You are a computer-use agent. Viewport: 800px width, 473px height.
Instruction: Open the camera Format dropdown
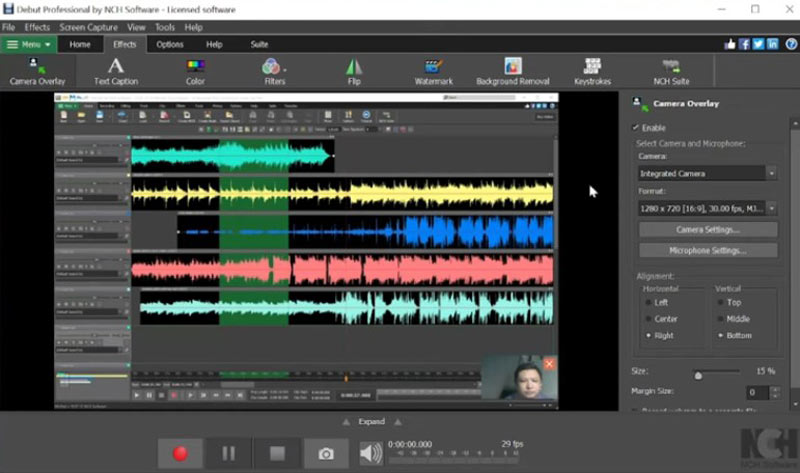pos(707,208)
